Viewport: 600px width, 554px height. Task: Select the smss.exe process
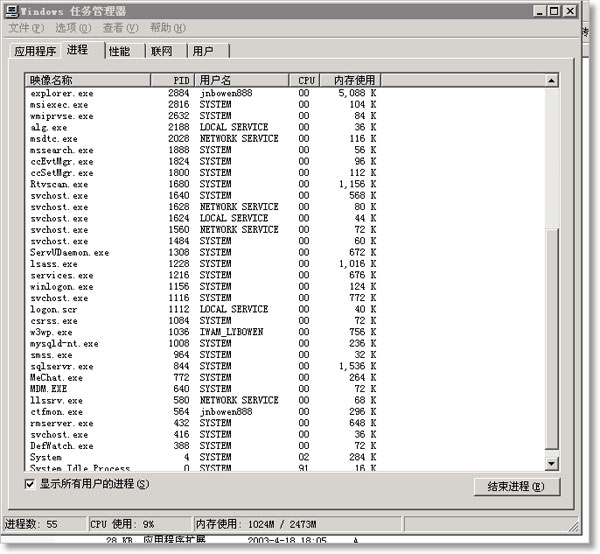click(203, 355)
